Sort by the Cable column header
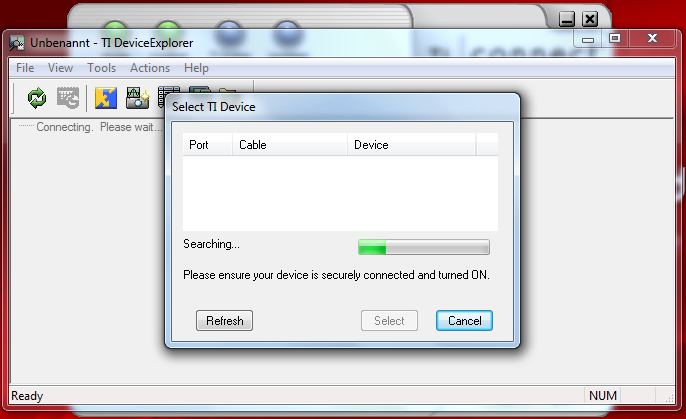The height and width of the screenshot is (419, 686). pyautogui.click(x=290, y=145)
